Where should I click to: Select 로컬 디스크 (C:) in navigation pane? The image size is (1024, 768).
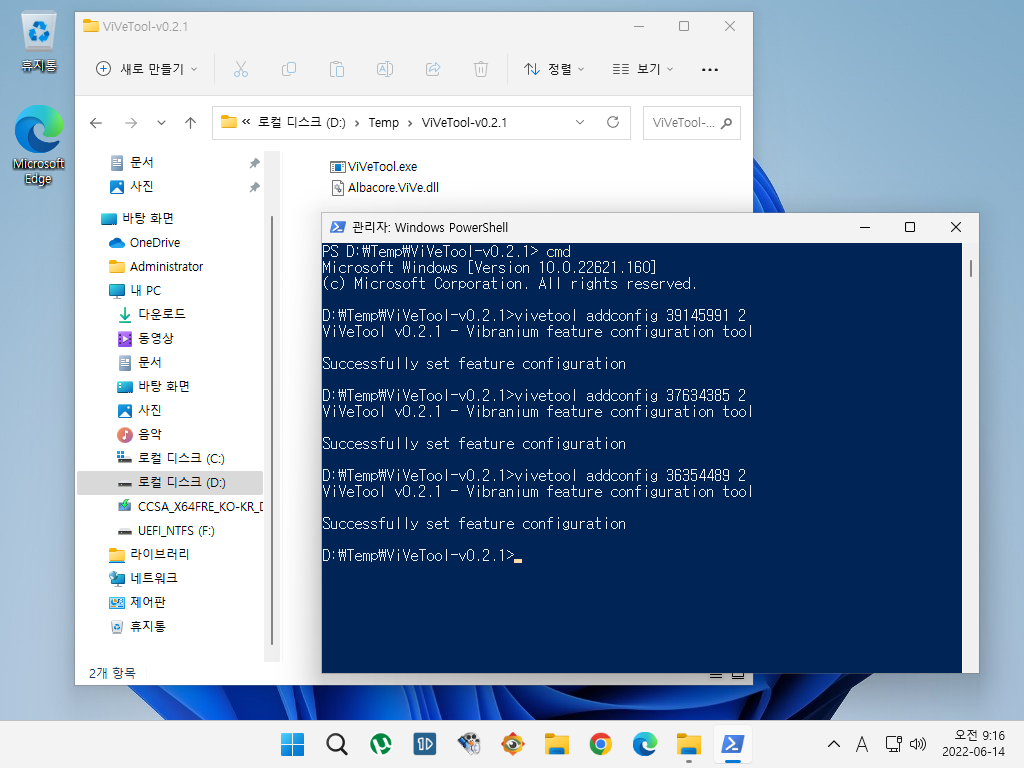click(171, 458)
